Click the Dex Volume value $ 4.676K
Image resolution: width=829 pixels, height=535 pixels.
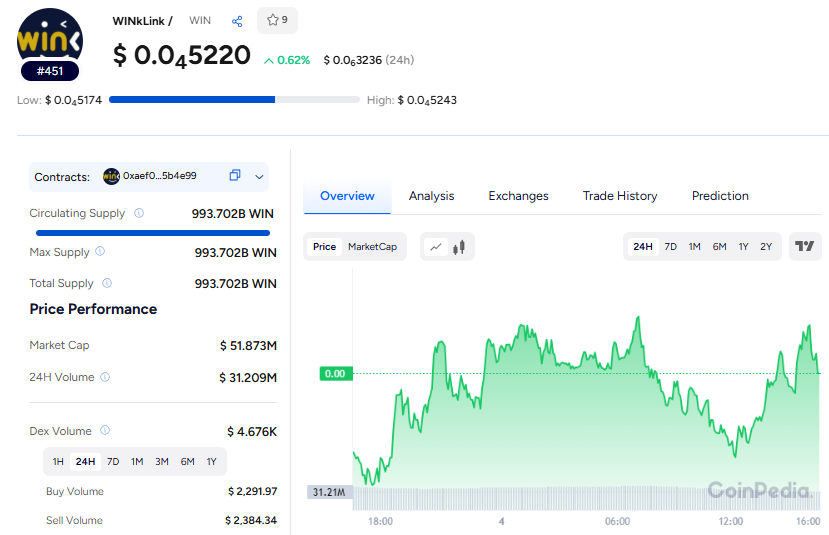[252, 431]
